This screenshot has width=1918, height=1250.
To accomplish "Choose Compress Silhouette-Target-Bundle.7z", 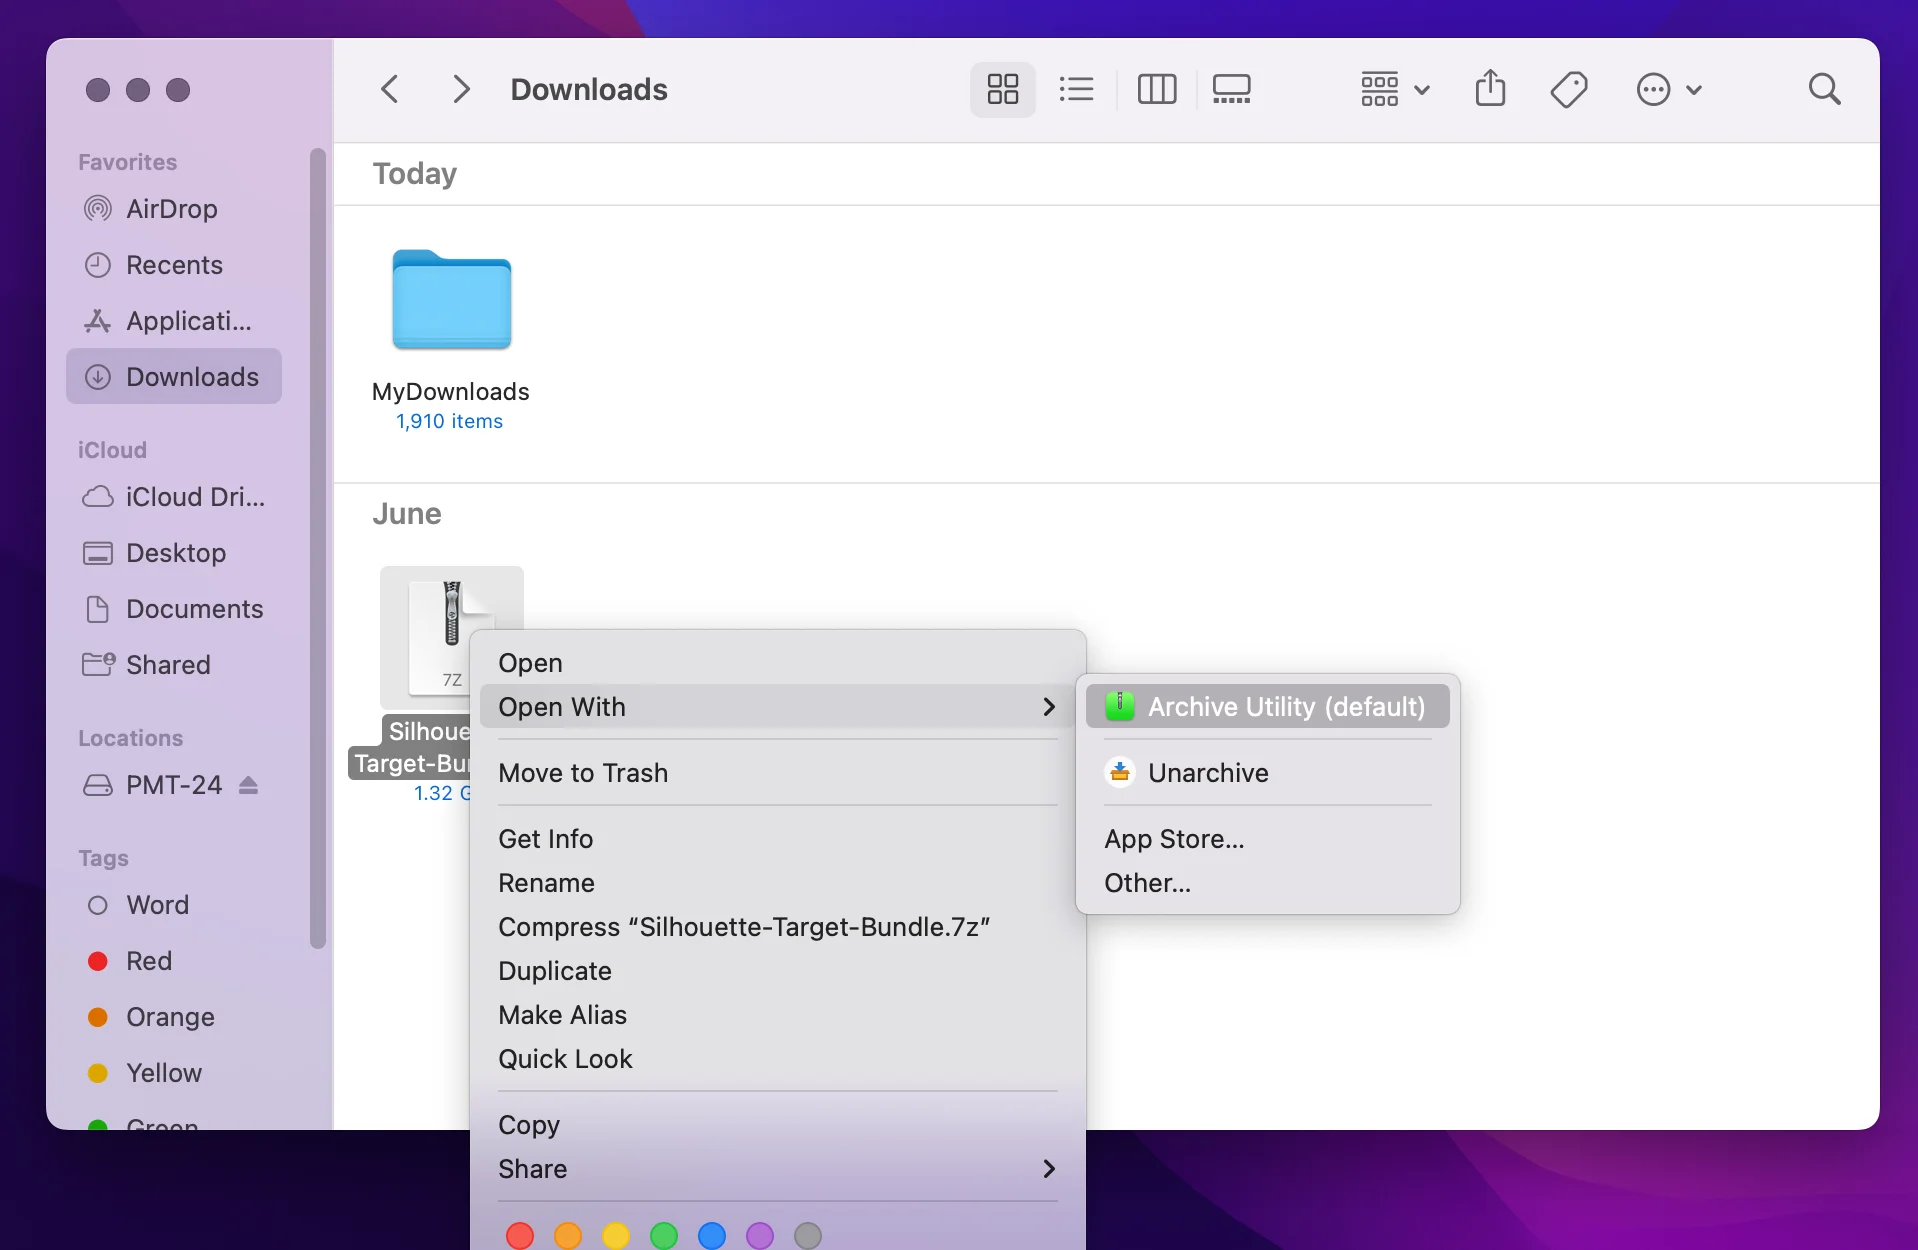I will click(778, 927).
